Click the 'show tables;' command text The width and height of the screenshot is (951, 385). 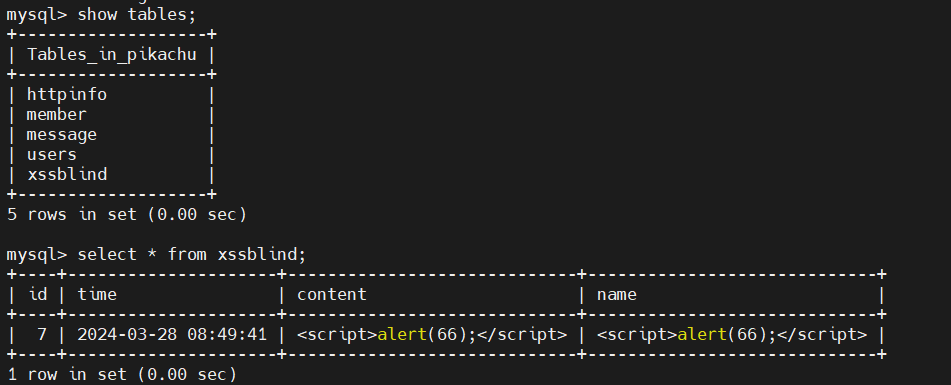pyautogui.click(x=136, y=14)
